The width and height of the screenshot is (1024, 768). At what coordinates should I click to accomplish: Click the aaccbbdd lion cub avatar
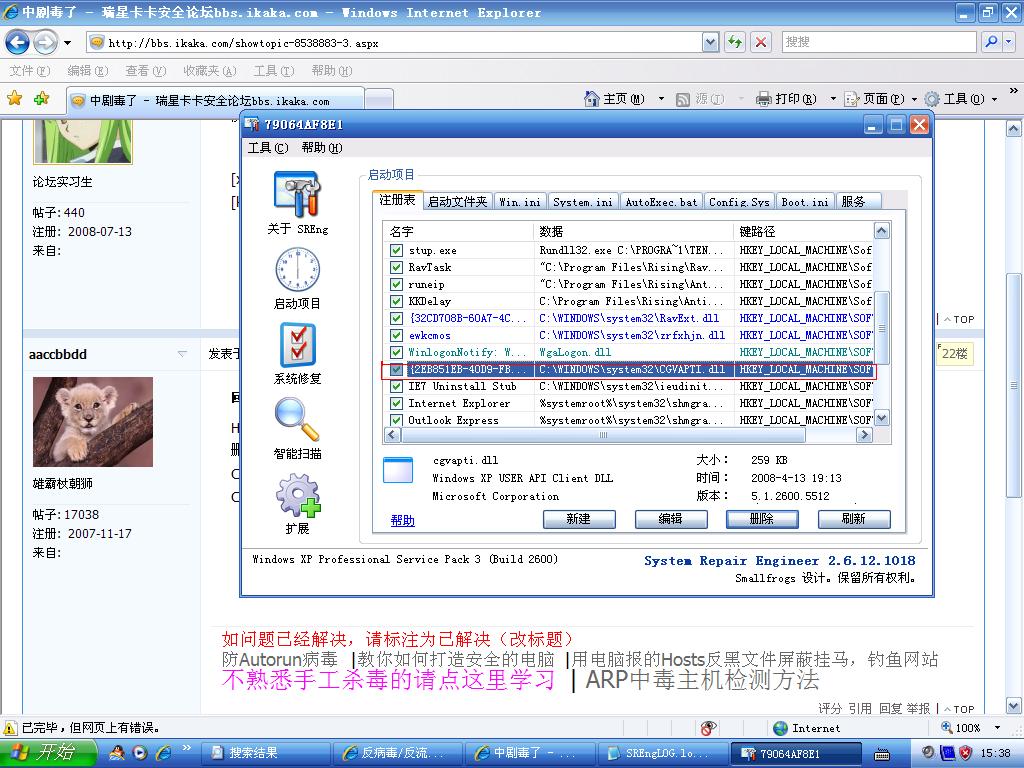(x=93, y=422)
